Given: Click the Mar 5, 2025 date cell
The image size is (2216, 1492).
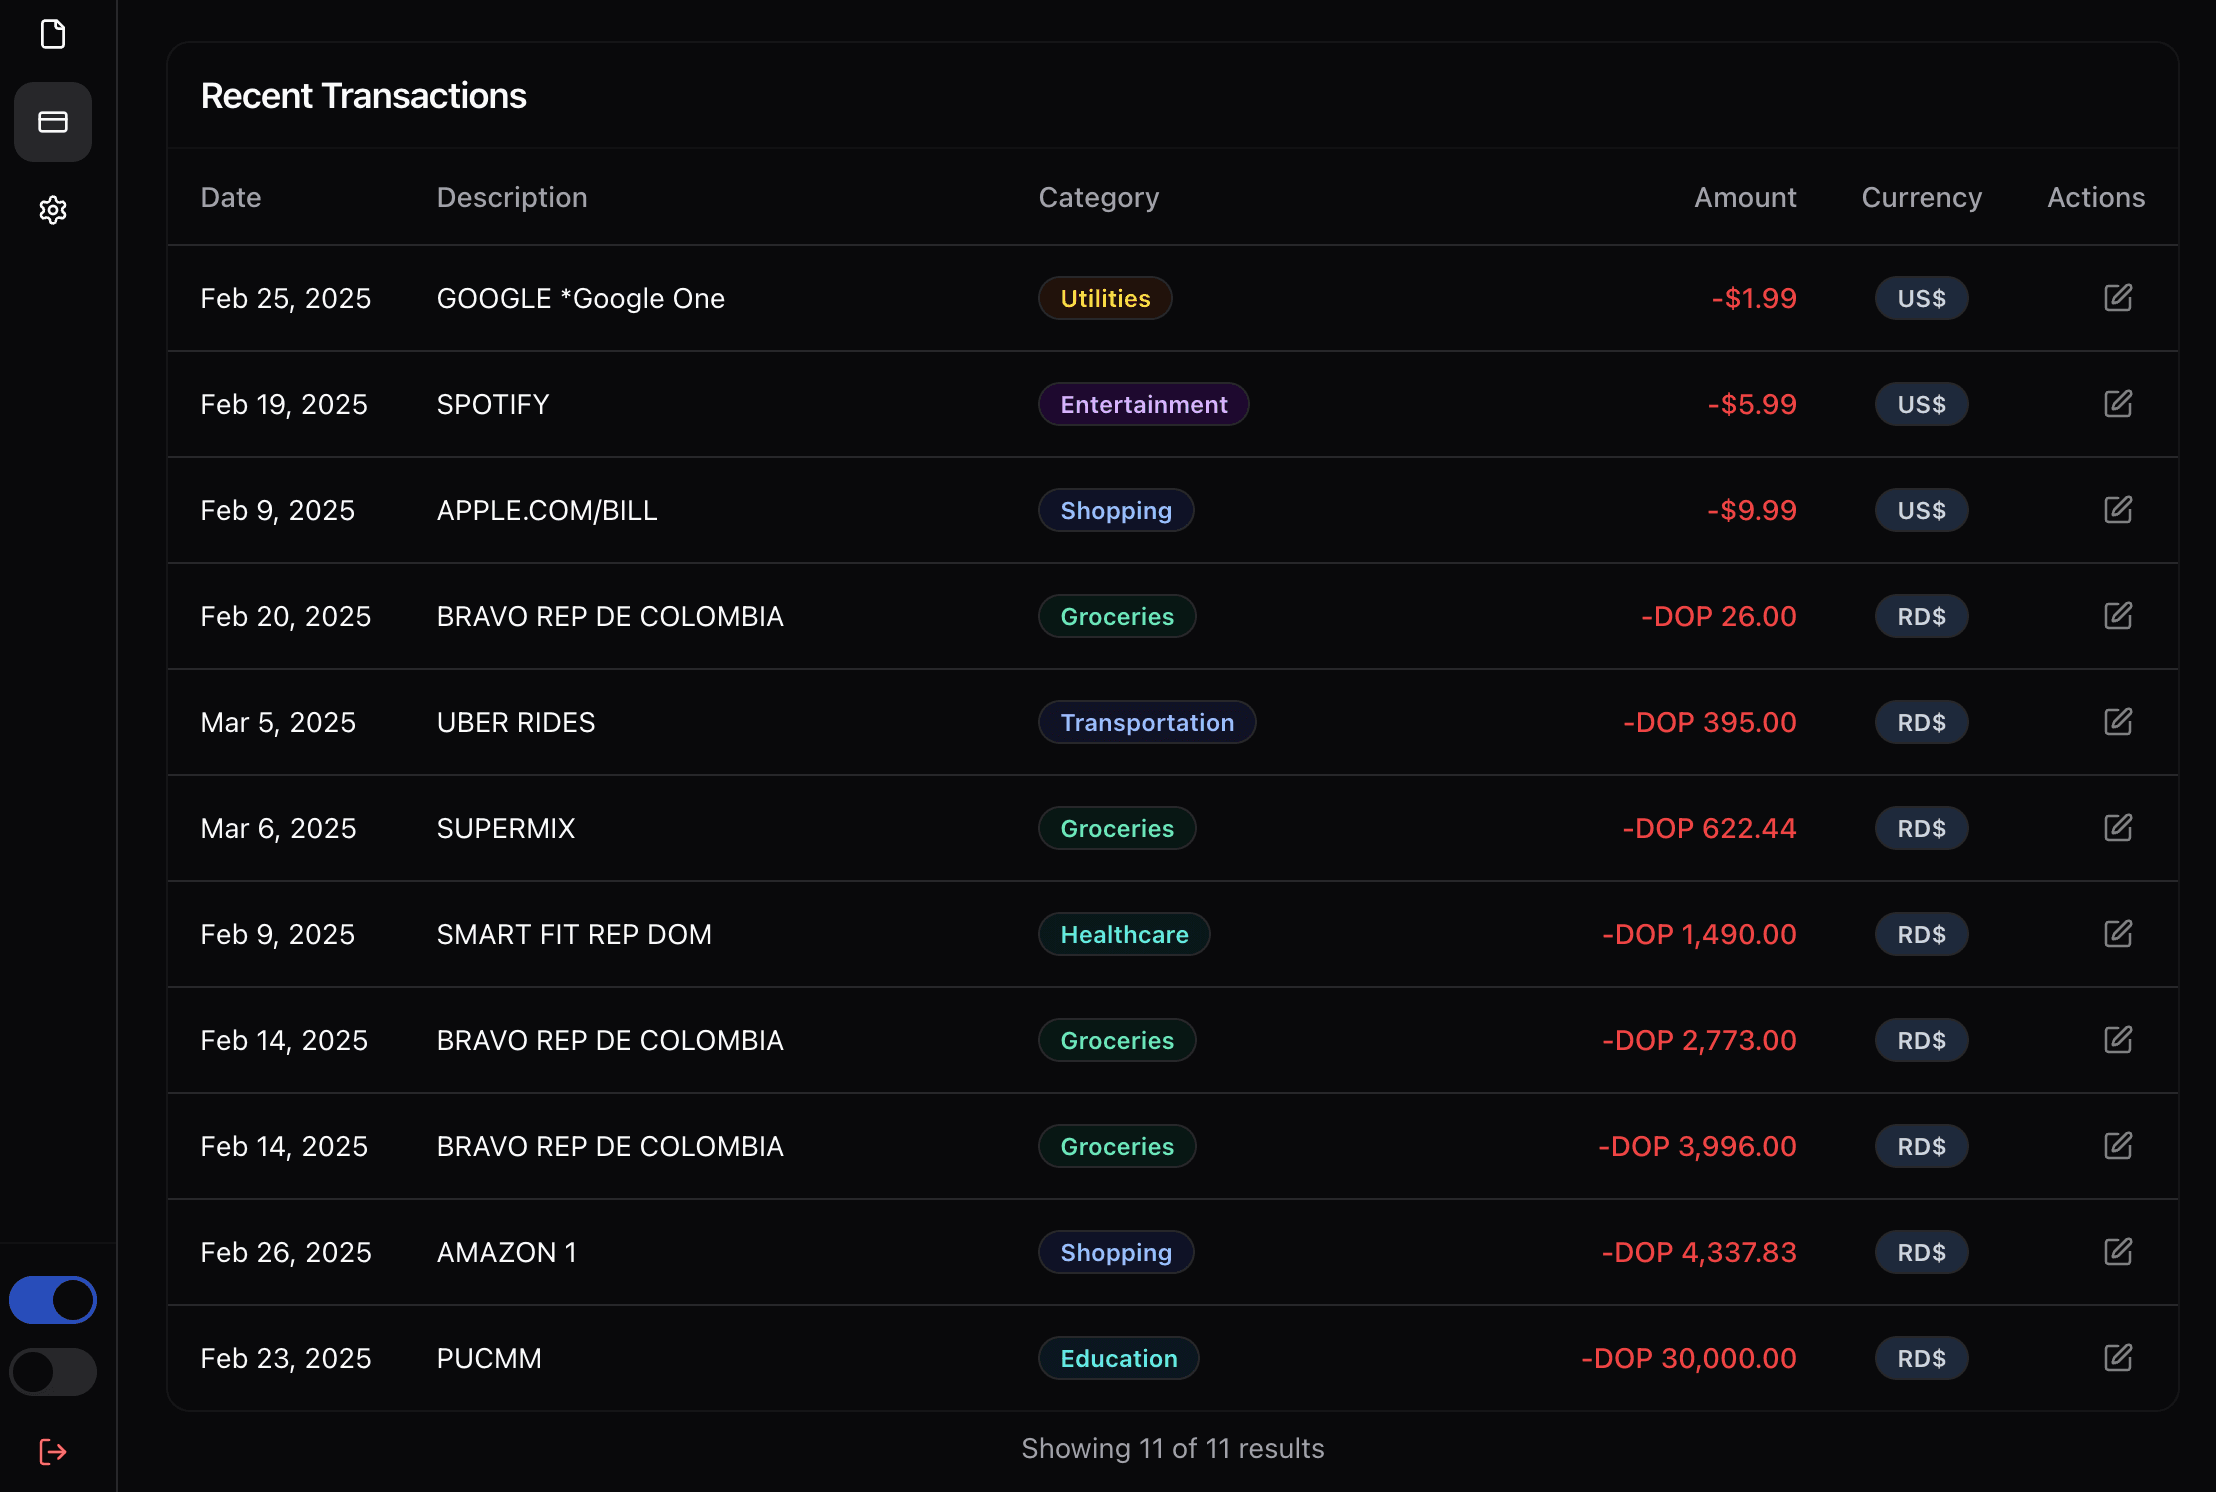Looking at the screenshot, I should click(x=278, y=722).
